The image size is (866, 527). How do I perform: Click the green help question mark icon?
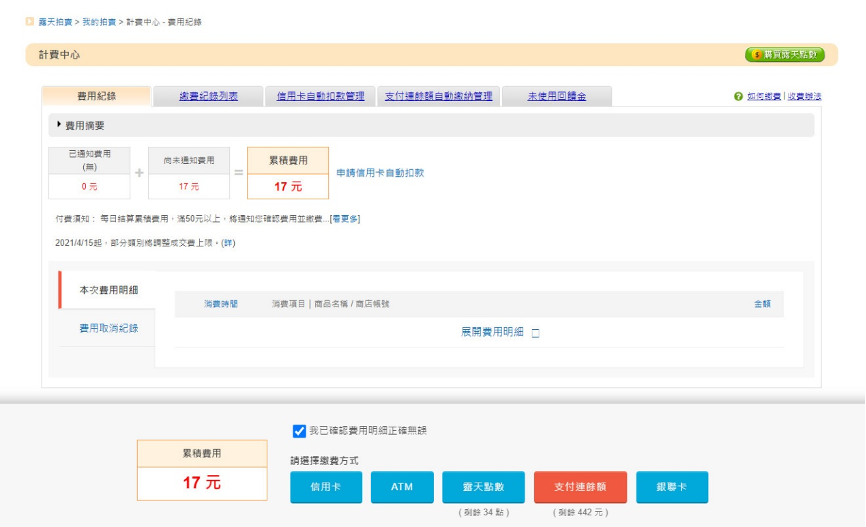pos(738,97)
